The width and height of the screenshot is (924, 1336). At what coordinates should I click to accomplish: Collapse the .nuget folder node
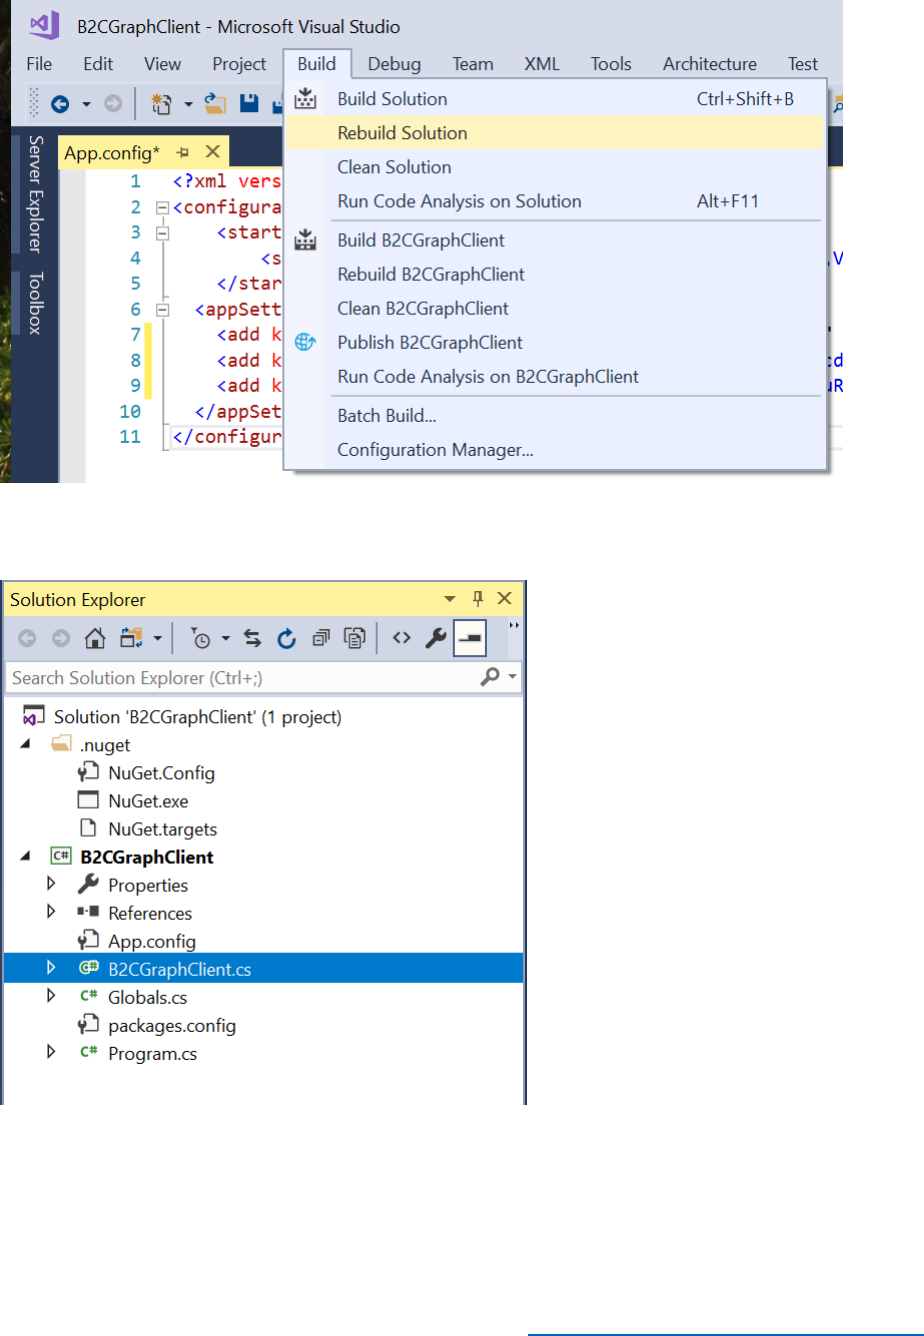click(26, 744)
